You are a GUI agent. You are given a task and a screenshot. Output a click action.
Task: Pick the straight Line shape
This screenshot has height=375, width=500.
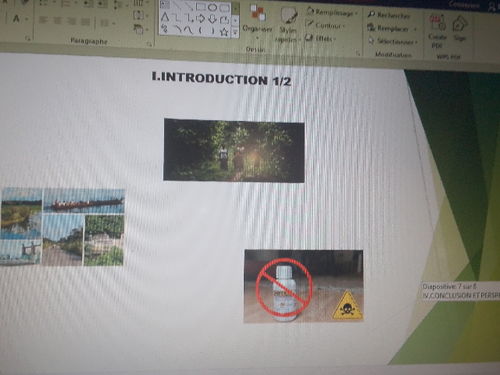click(177, 5)
